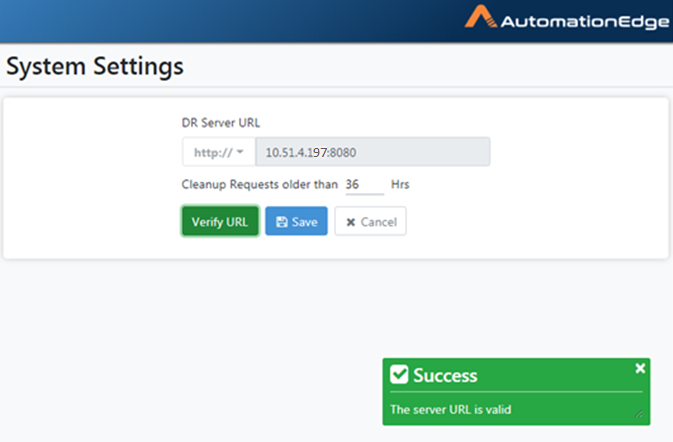Screen dimensions: 673x442
Task: Click the floppy disk icon on Save
Action: click(282, 222)
